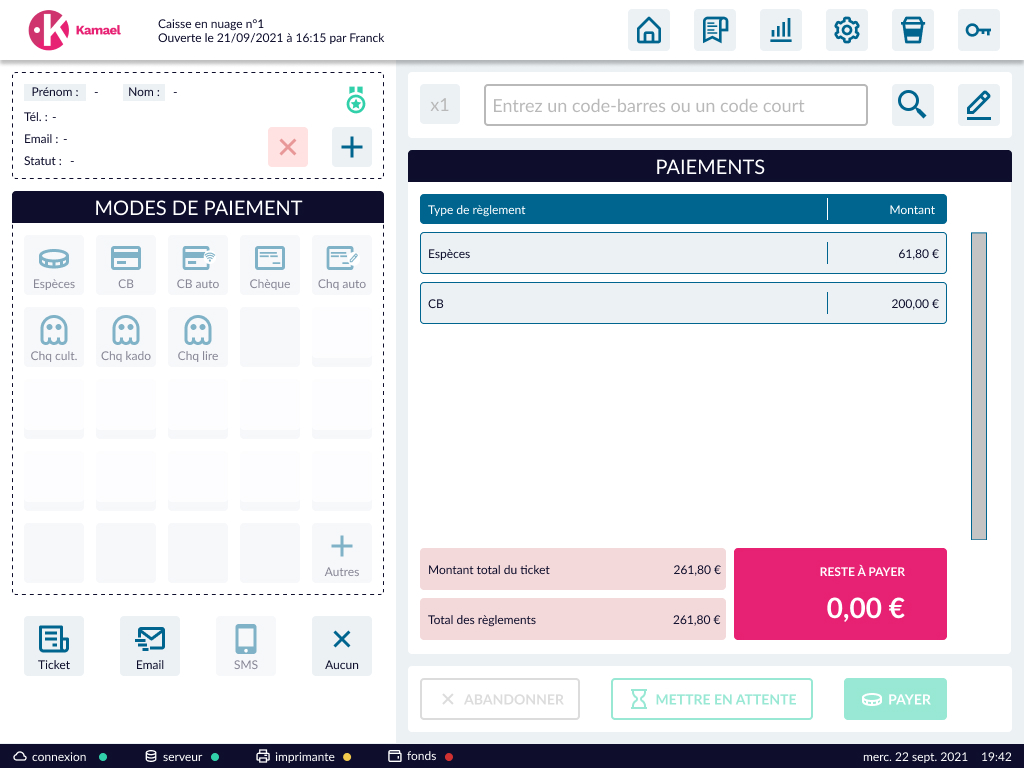Open the home screen icon
This screenshot has width=1024, height=768.
[649, 30]
